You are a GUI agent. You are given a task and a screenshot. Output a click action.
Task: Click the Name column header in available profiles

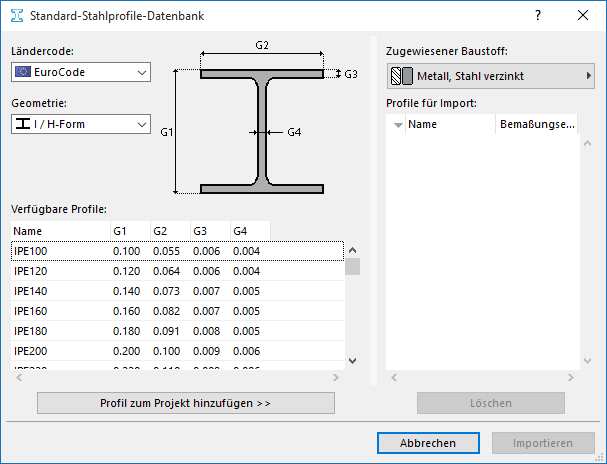pyautogui.click(x=61, y=231)
